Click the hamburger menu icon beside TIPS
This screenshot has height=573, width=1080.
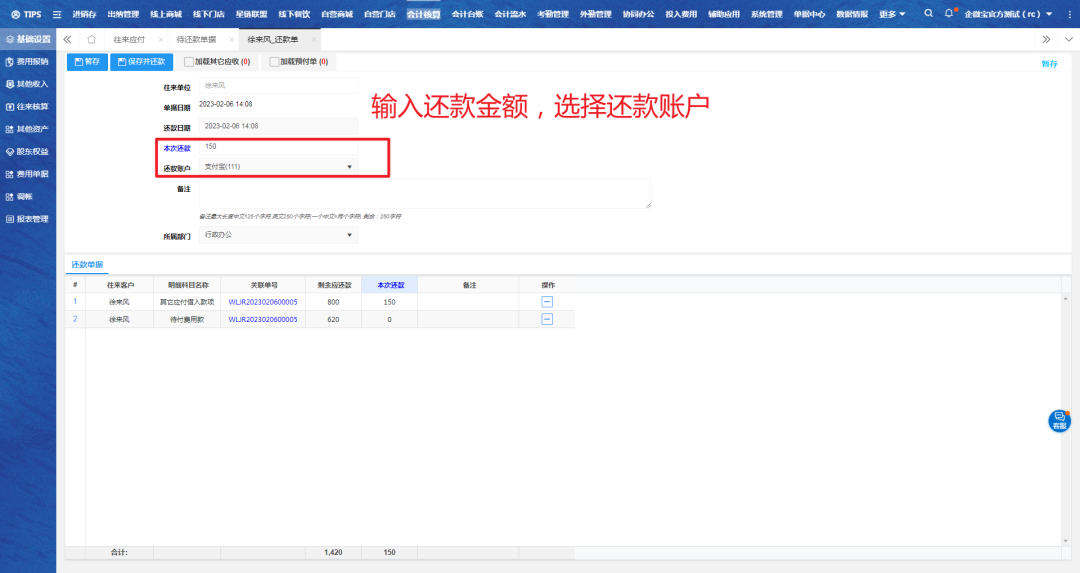pyautogui.click(x=56, y=14)
